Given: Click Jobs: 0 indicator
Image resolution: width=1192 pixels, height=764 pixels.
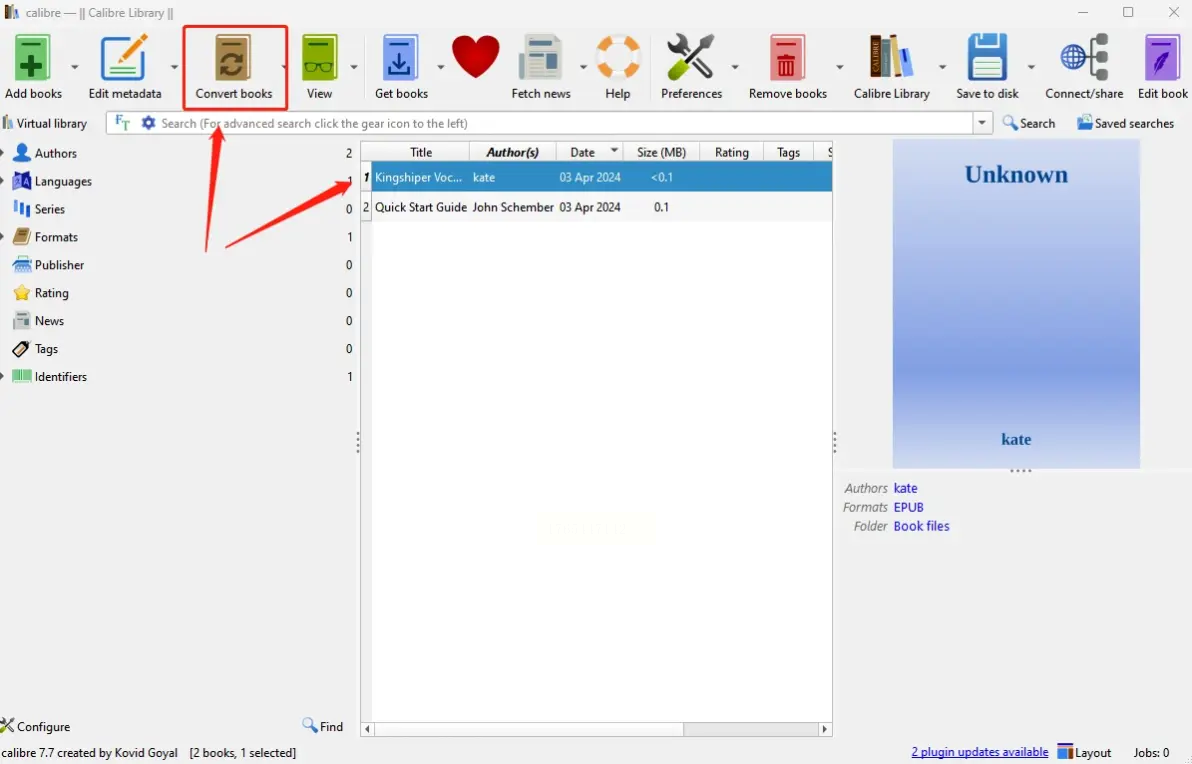Looking at the screenshot, I should click(1151, 752).
